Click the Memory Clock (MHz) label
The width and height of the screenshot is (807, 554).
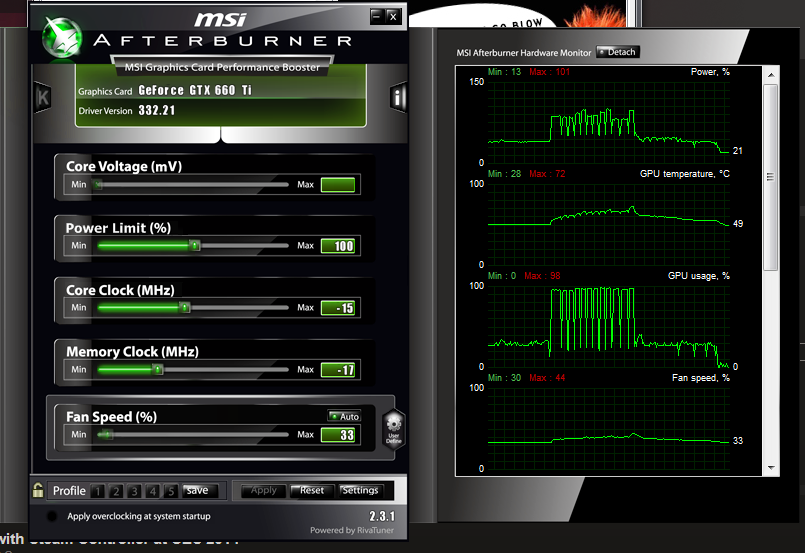132,352
